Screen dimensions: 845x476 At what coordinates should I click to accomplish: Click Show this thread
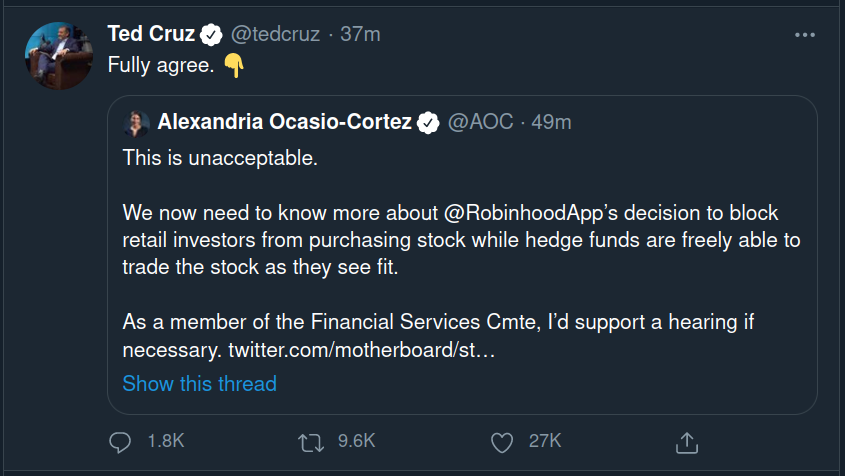(x=199, y=383)
